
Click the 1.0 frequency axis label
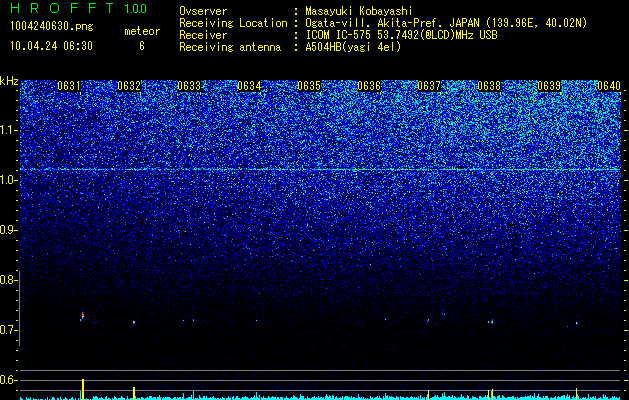(7, 180)
